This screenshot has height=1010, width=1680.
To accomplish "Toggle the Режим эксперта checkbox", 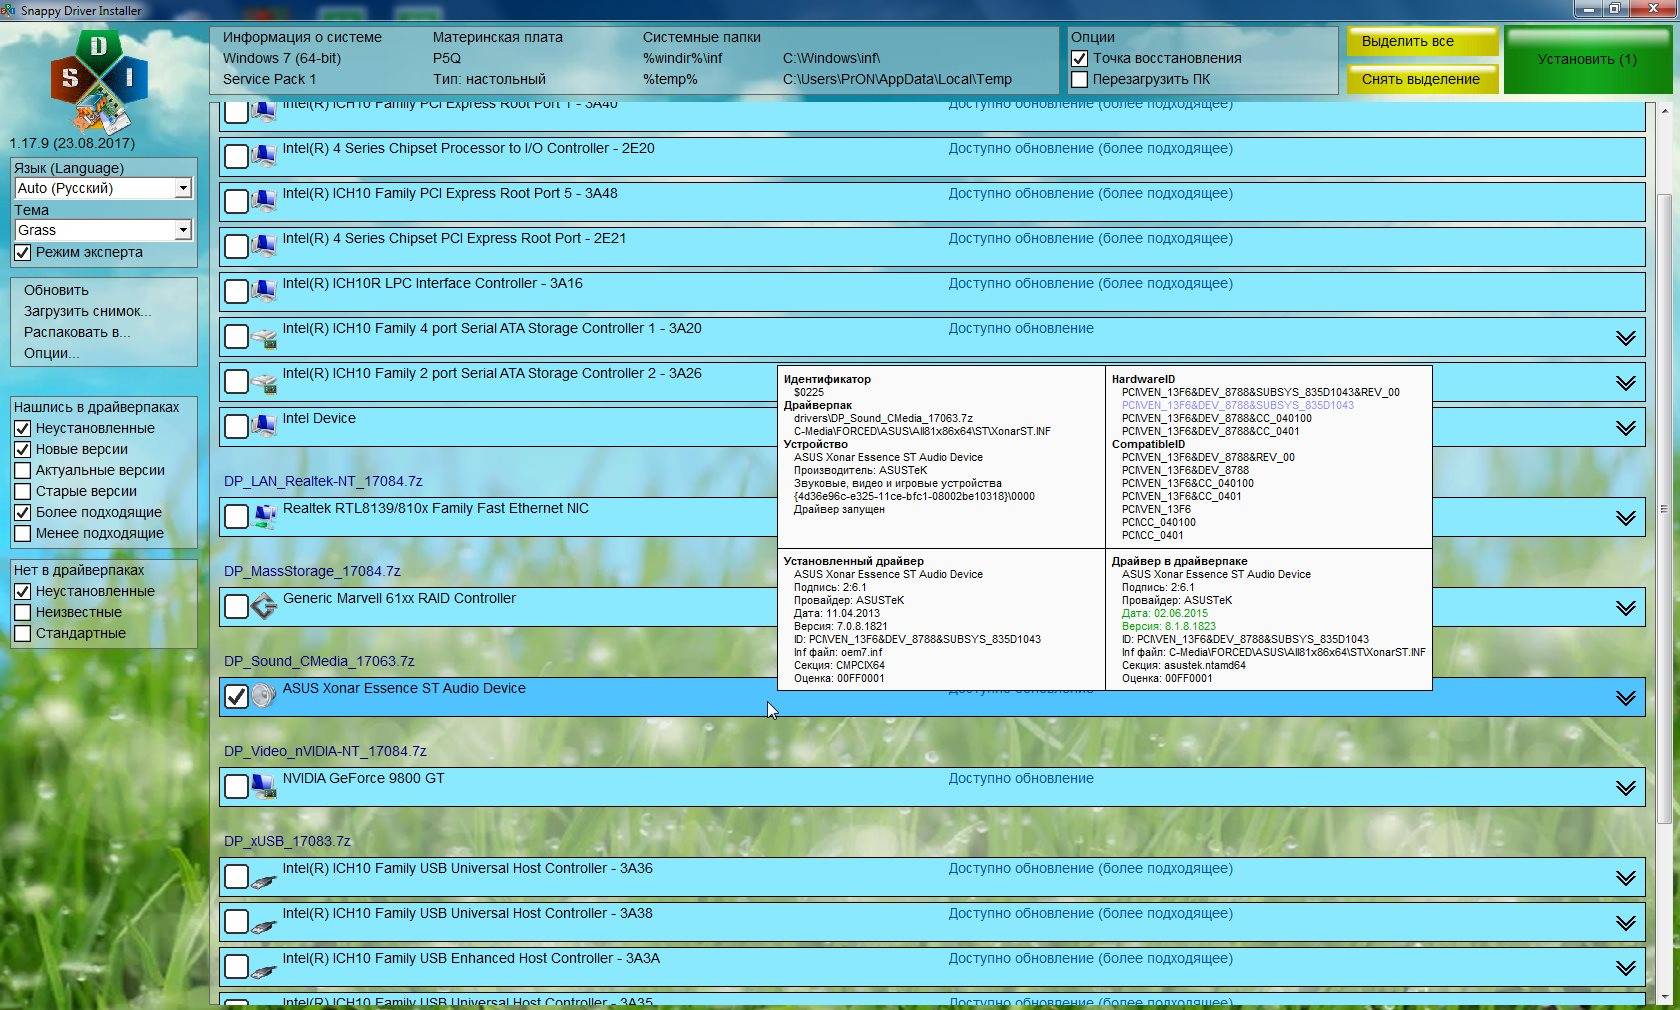I will (x=23, y=253).
